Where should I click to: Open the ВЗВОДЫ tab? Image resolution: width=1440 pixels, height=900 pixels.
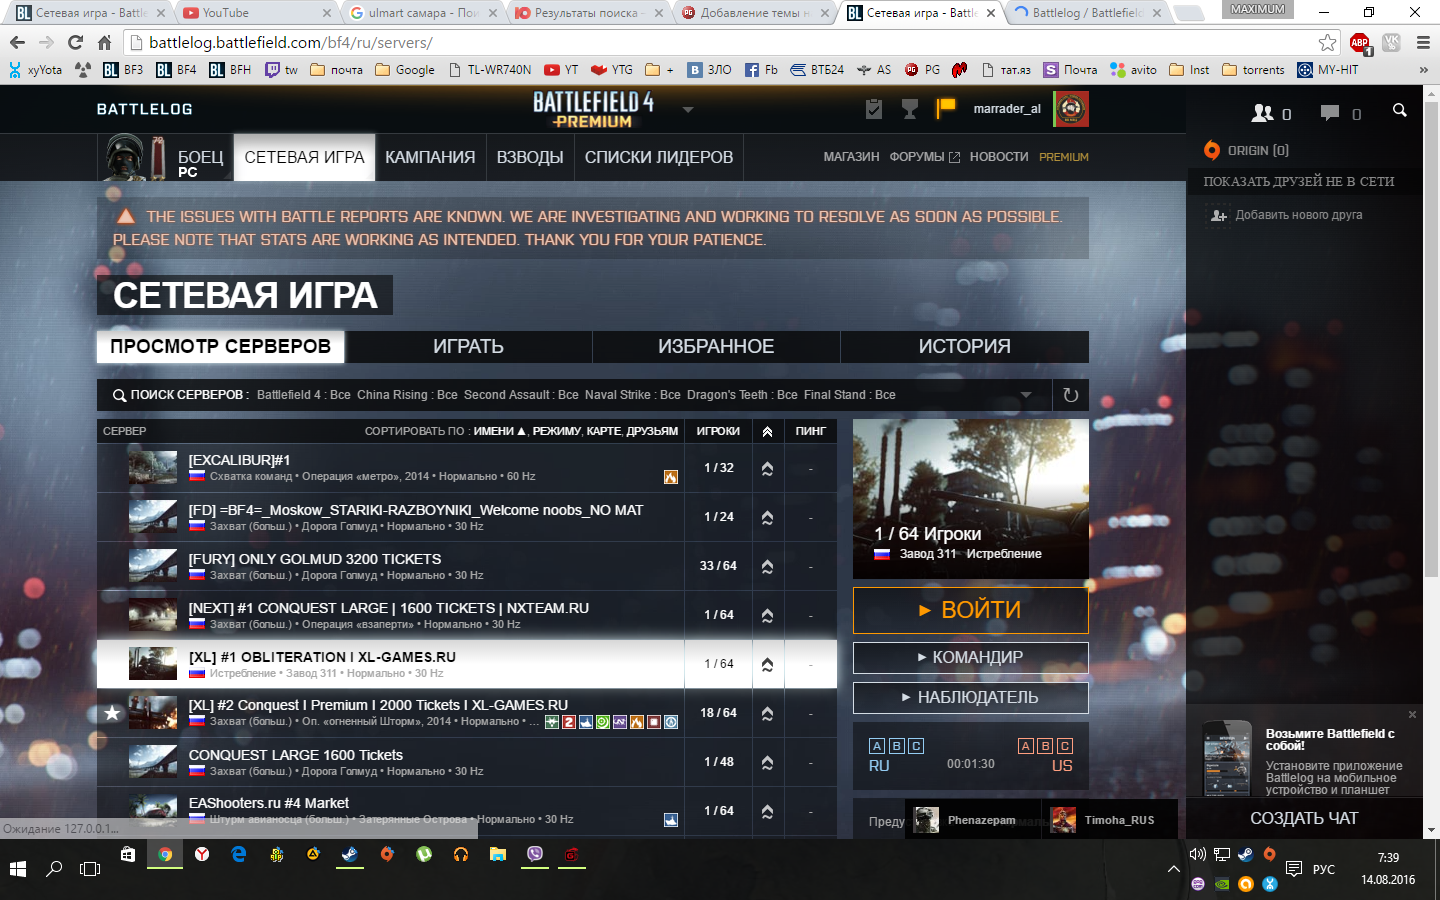pyautogui.click(x=530, y=157)
